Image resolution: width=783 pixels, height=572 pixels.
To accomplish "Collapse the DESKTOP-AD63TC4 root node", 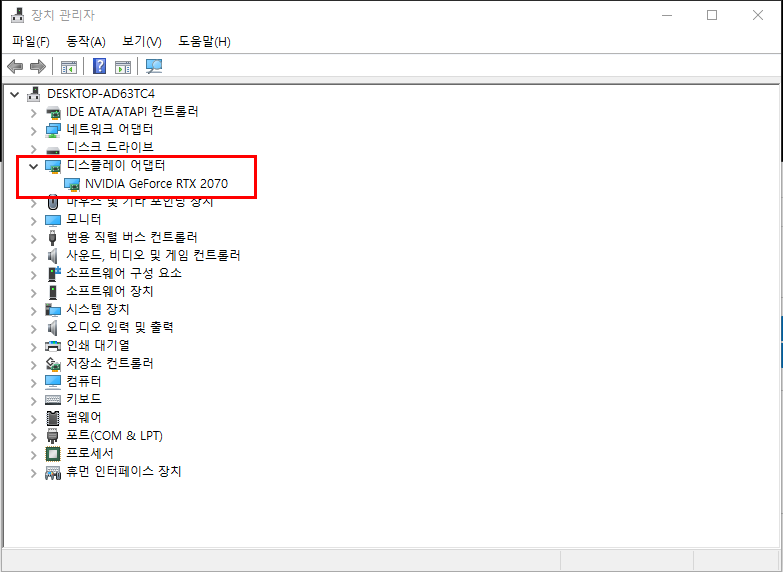I will point(15,94).
